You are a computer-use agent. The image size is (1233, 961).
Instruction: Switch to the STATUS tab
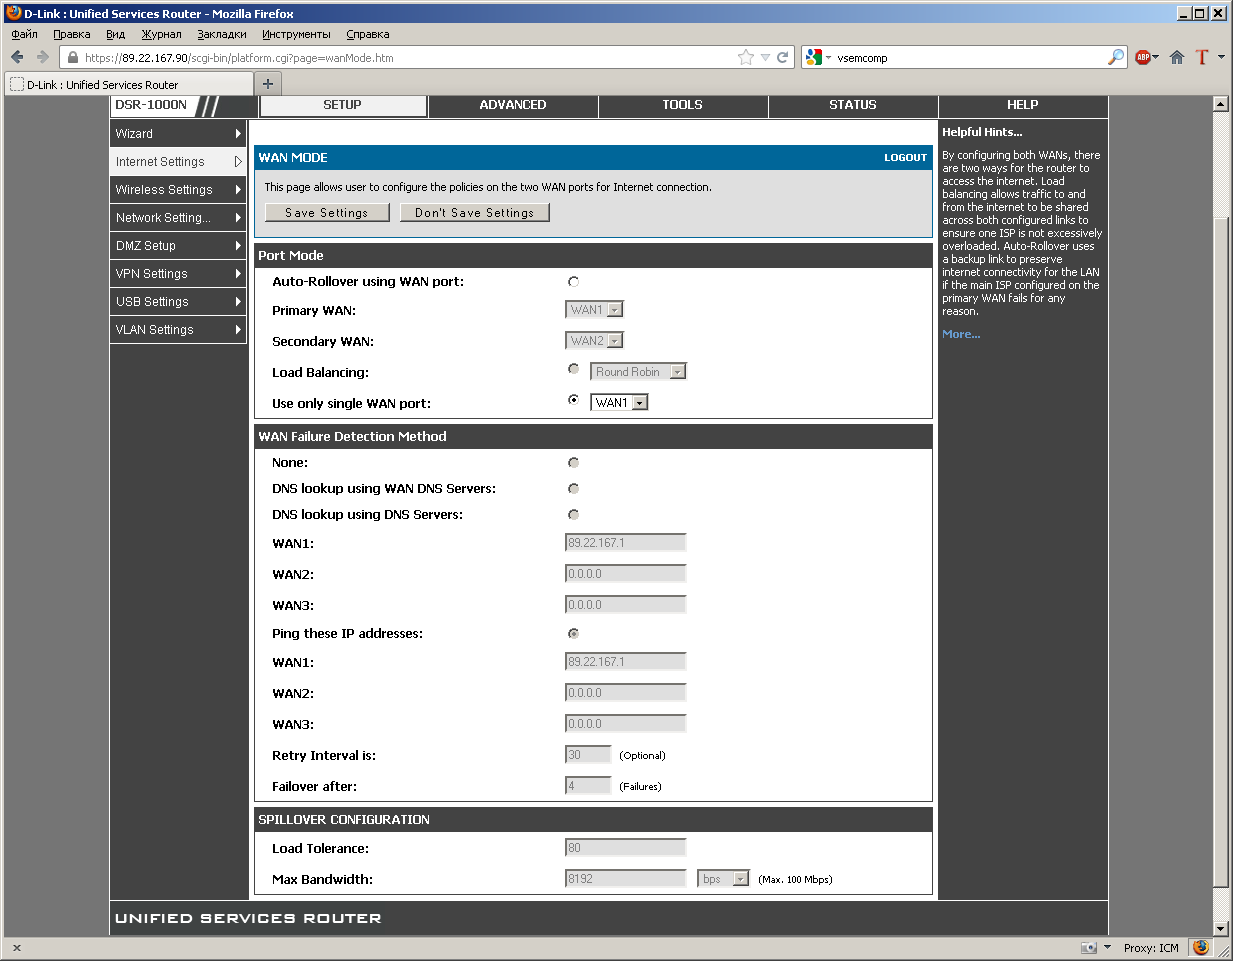tap(853, 105)
